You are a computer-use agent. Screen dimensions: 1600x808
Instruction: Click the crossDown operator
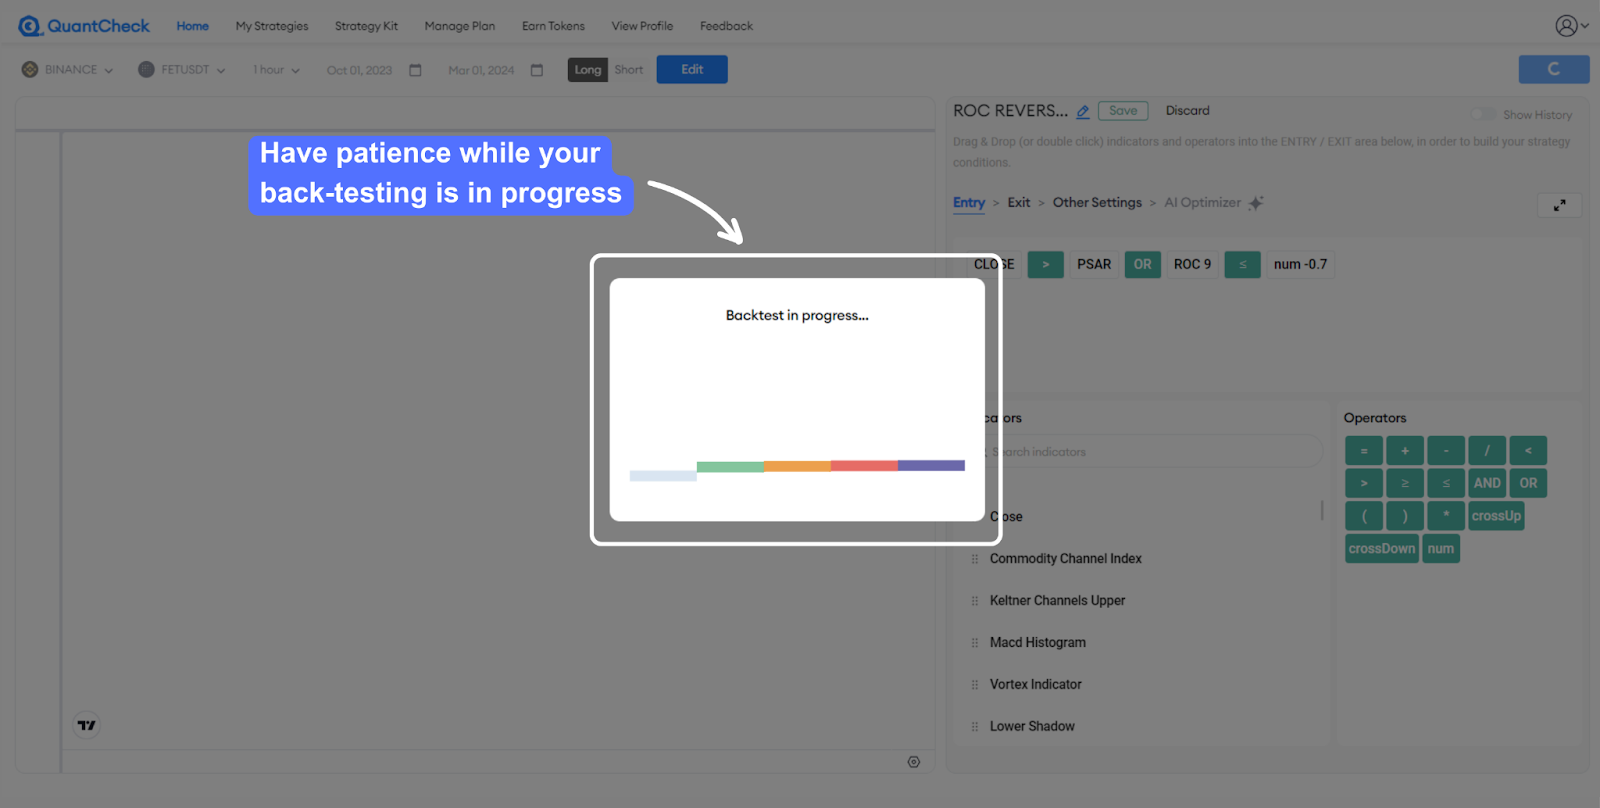(x=1381, y=549)
